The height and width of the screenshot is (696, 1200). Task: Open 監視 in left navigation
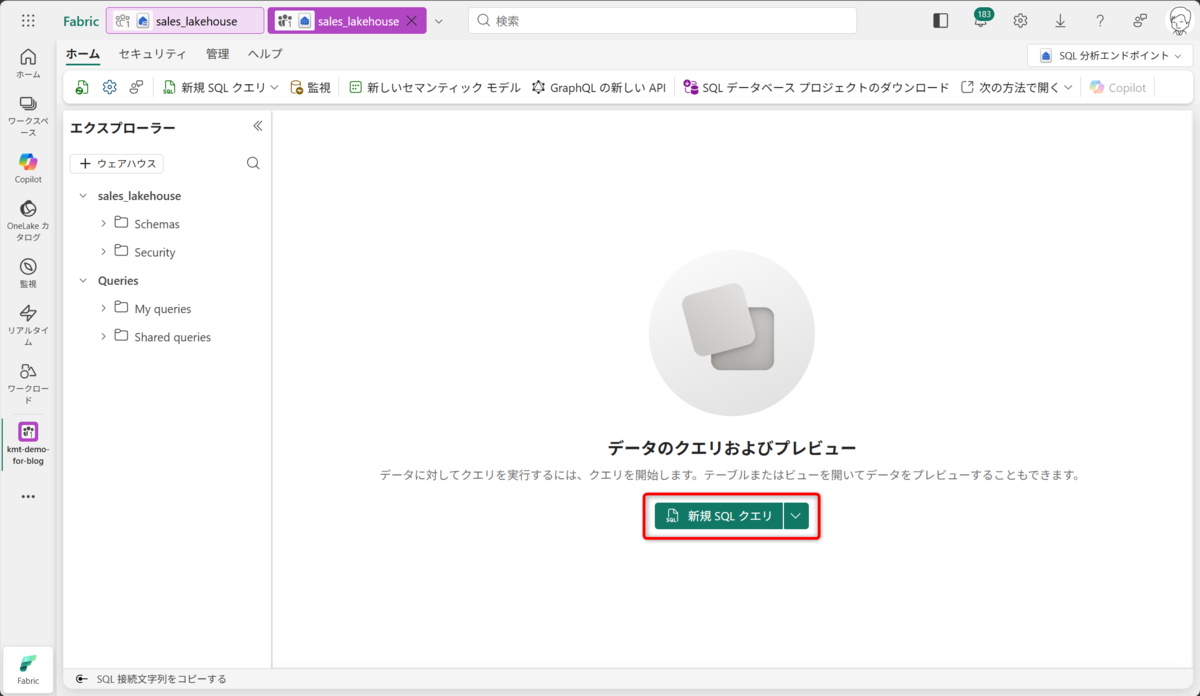(x=28, y=273)
